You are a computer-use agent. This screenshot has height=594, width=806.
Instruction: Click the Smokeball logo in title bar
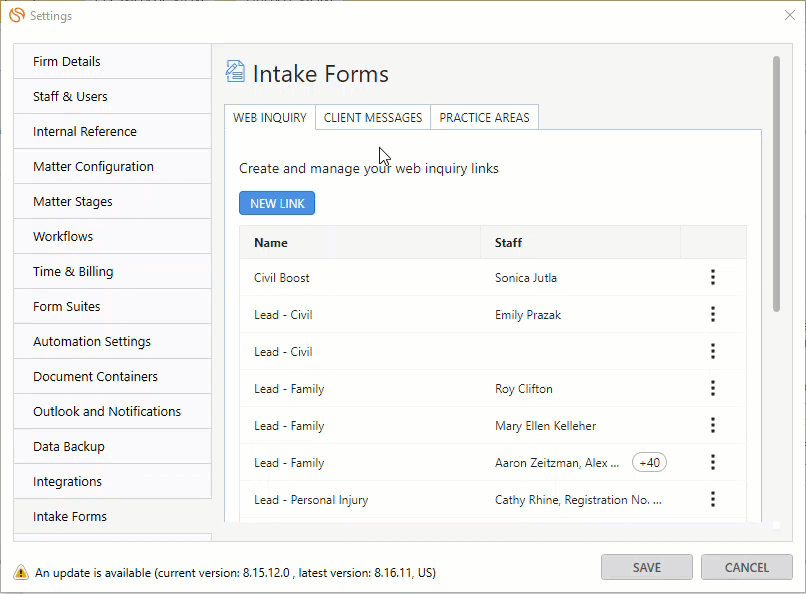(17, 15)
